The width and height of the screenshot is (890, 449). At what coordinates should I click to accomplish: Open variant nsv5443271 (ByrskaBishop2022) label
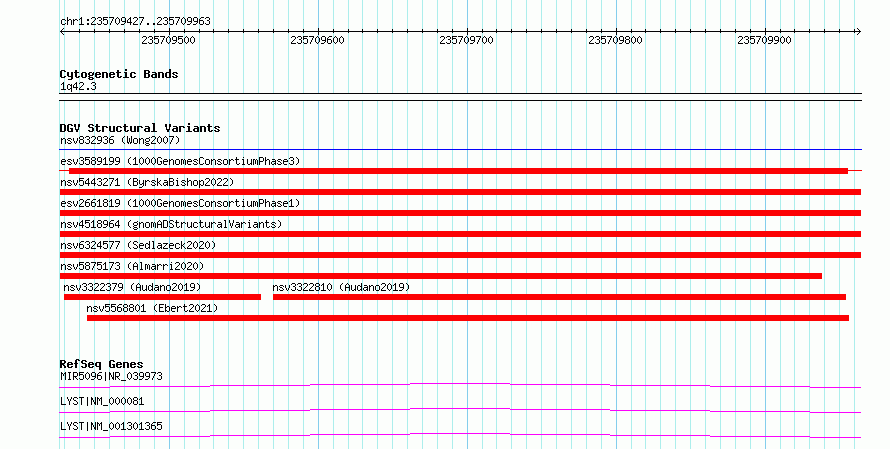(x=147, y=182)
